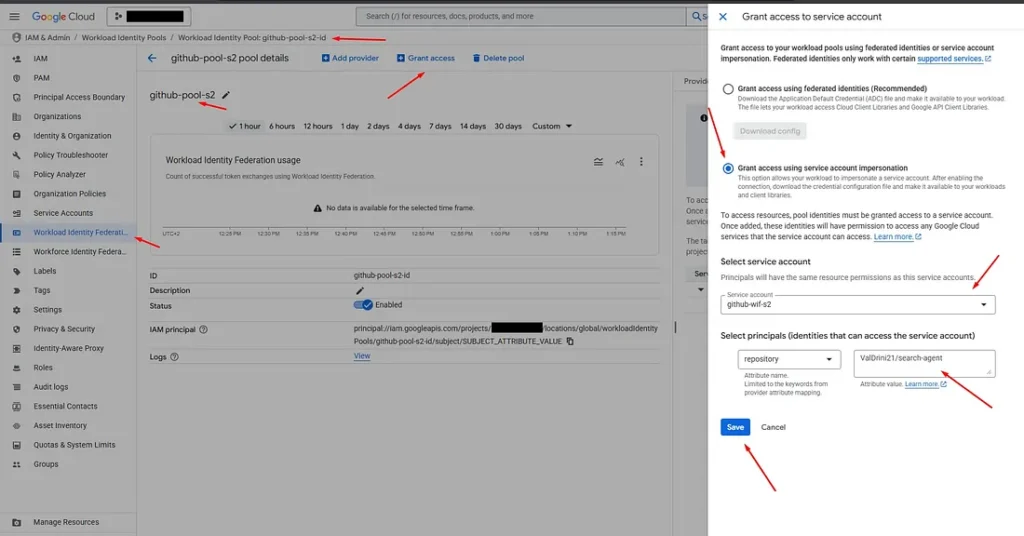Copy the IAM principal value
The height and width of the screenshot is (536, 1024).
click(x=570, y=341)
